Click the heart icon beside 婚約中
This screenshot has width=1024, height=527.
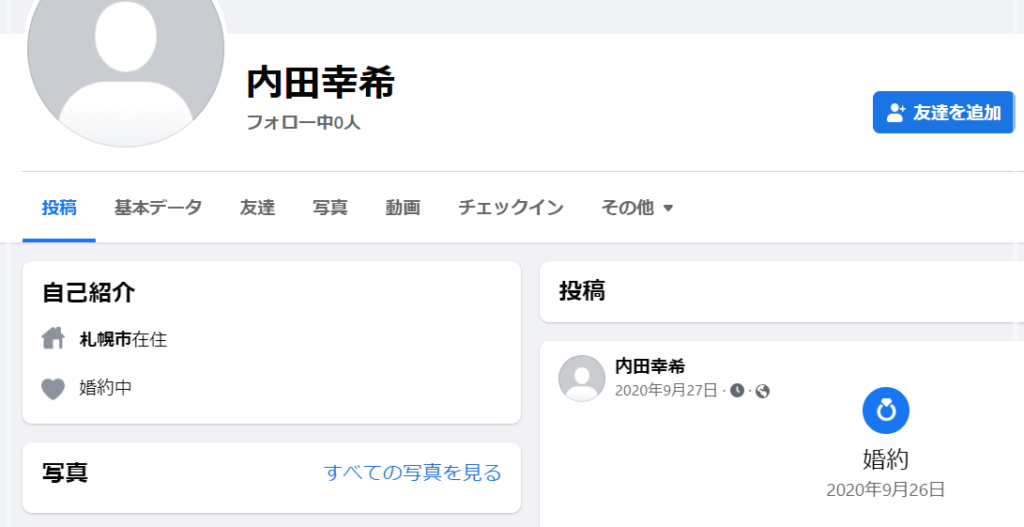53,389
